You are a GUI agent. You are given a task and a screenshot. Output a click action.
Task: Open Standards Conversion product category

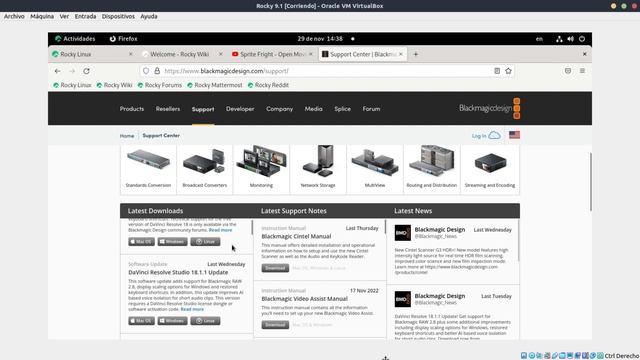point(148,169)
